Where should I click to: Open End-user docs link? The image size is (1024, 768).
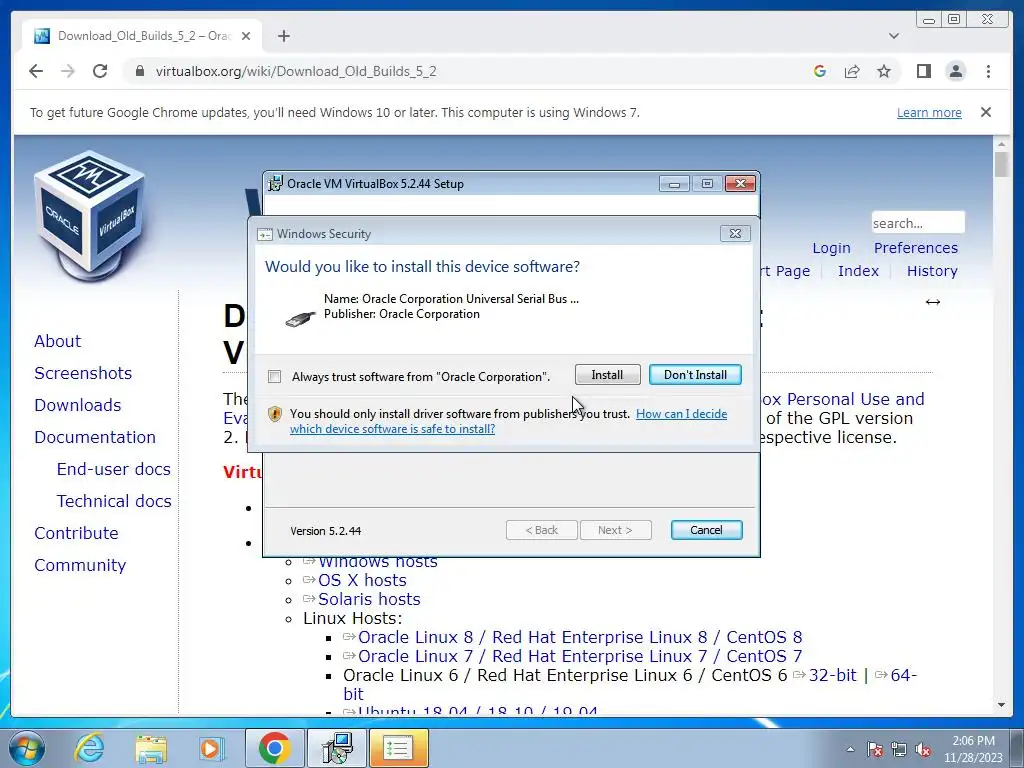[114, 469]
